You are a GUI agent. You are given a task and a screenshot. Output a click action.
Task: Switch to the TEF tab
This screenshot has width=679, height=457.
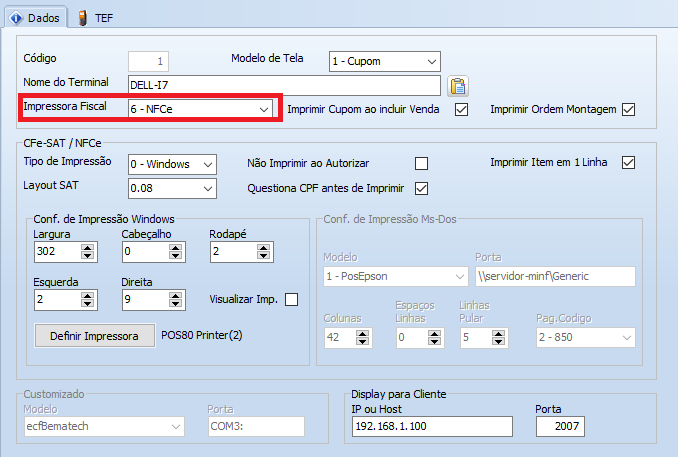tap(96, 18)
